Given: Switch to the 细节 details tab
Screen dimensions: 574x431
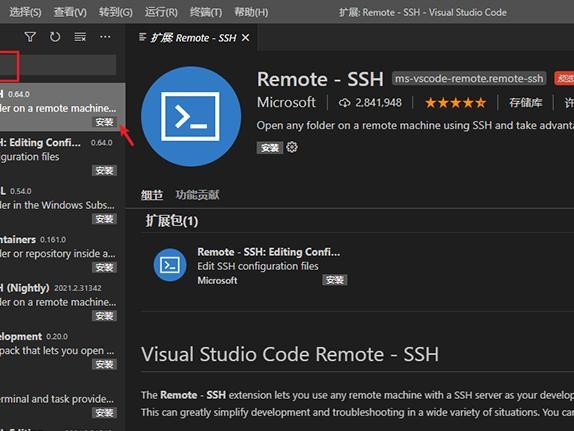Looking at the screenshot, I should (152, 195).
